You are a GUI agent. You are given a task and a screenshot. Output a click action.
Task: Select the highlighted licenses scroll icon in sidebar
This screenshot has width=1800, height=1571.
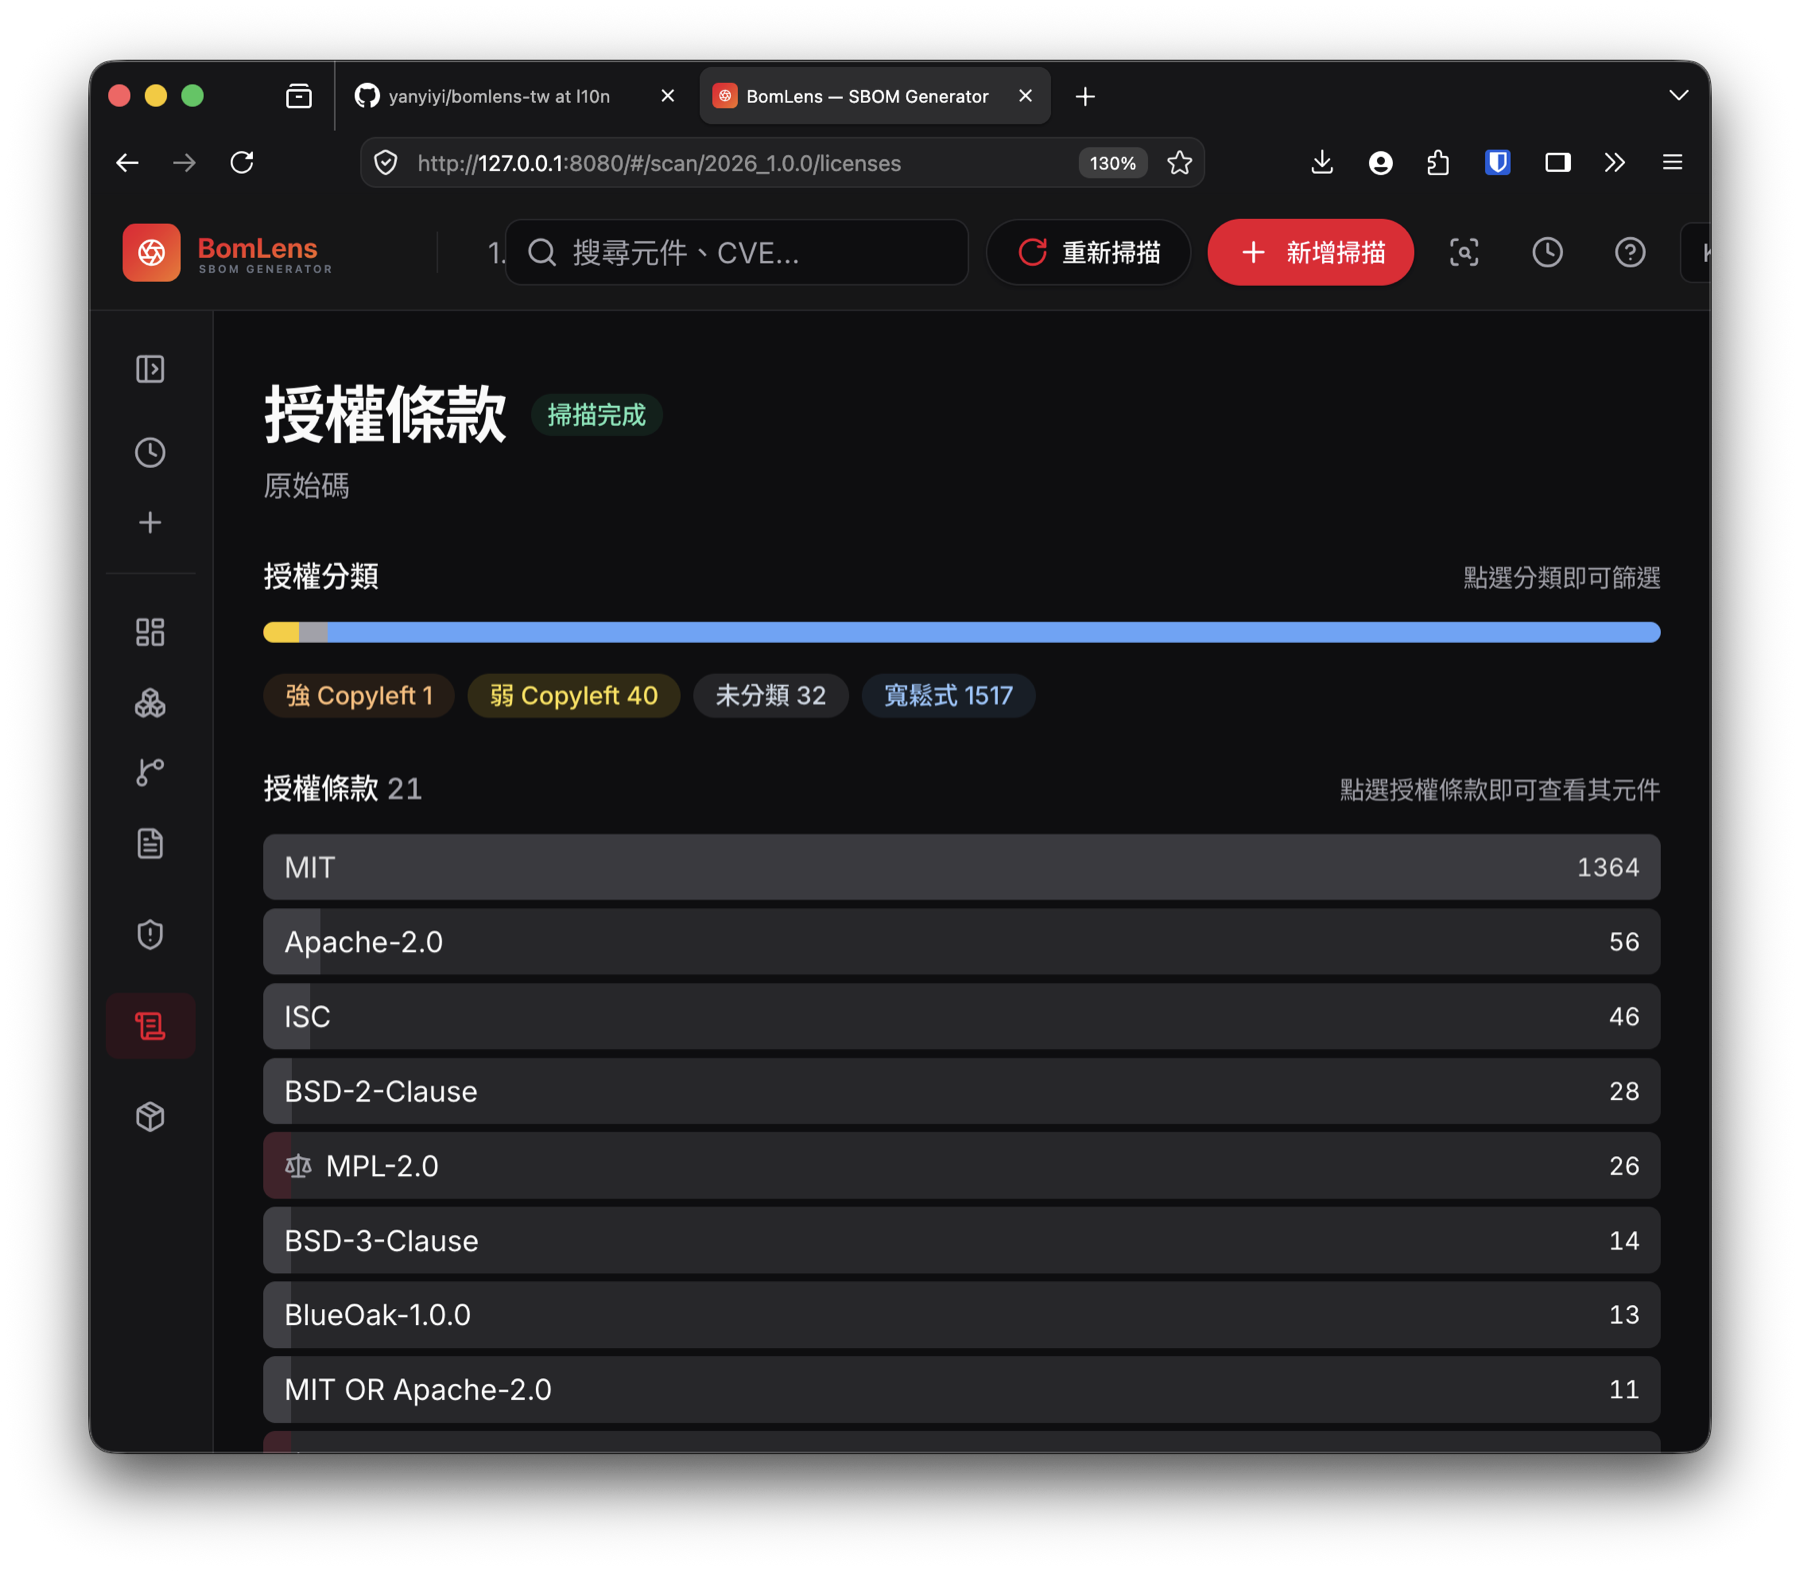click(x=150, y=1026)
